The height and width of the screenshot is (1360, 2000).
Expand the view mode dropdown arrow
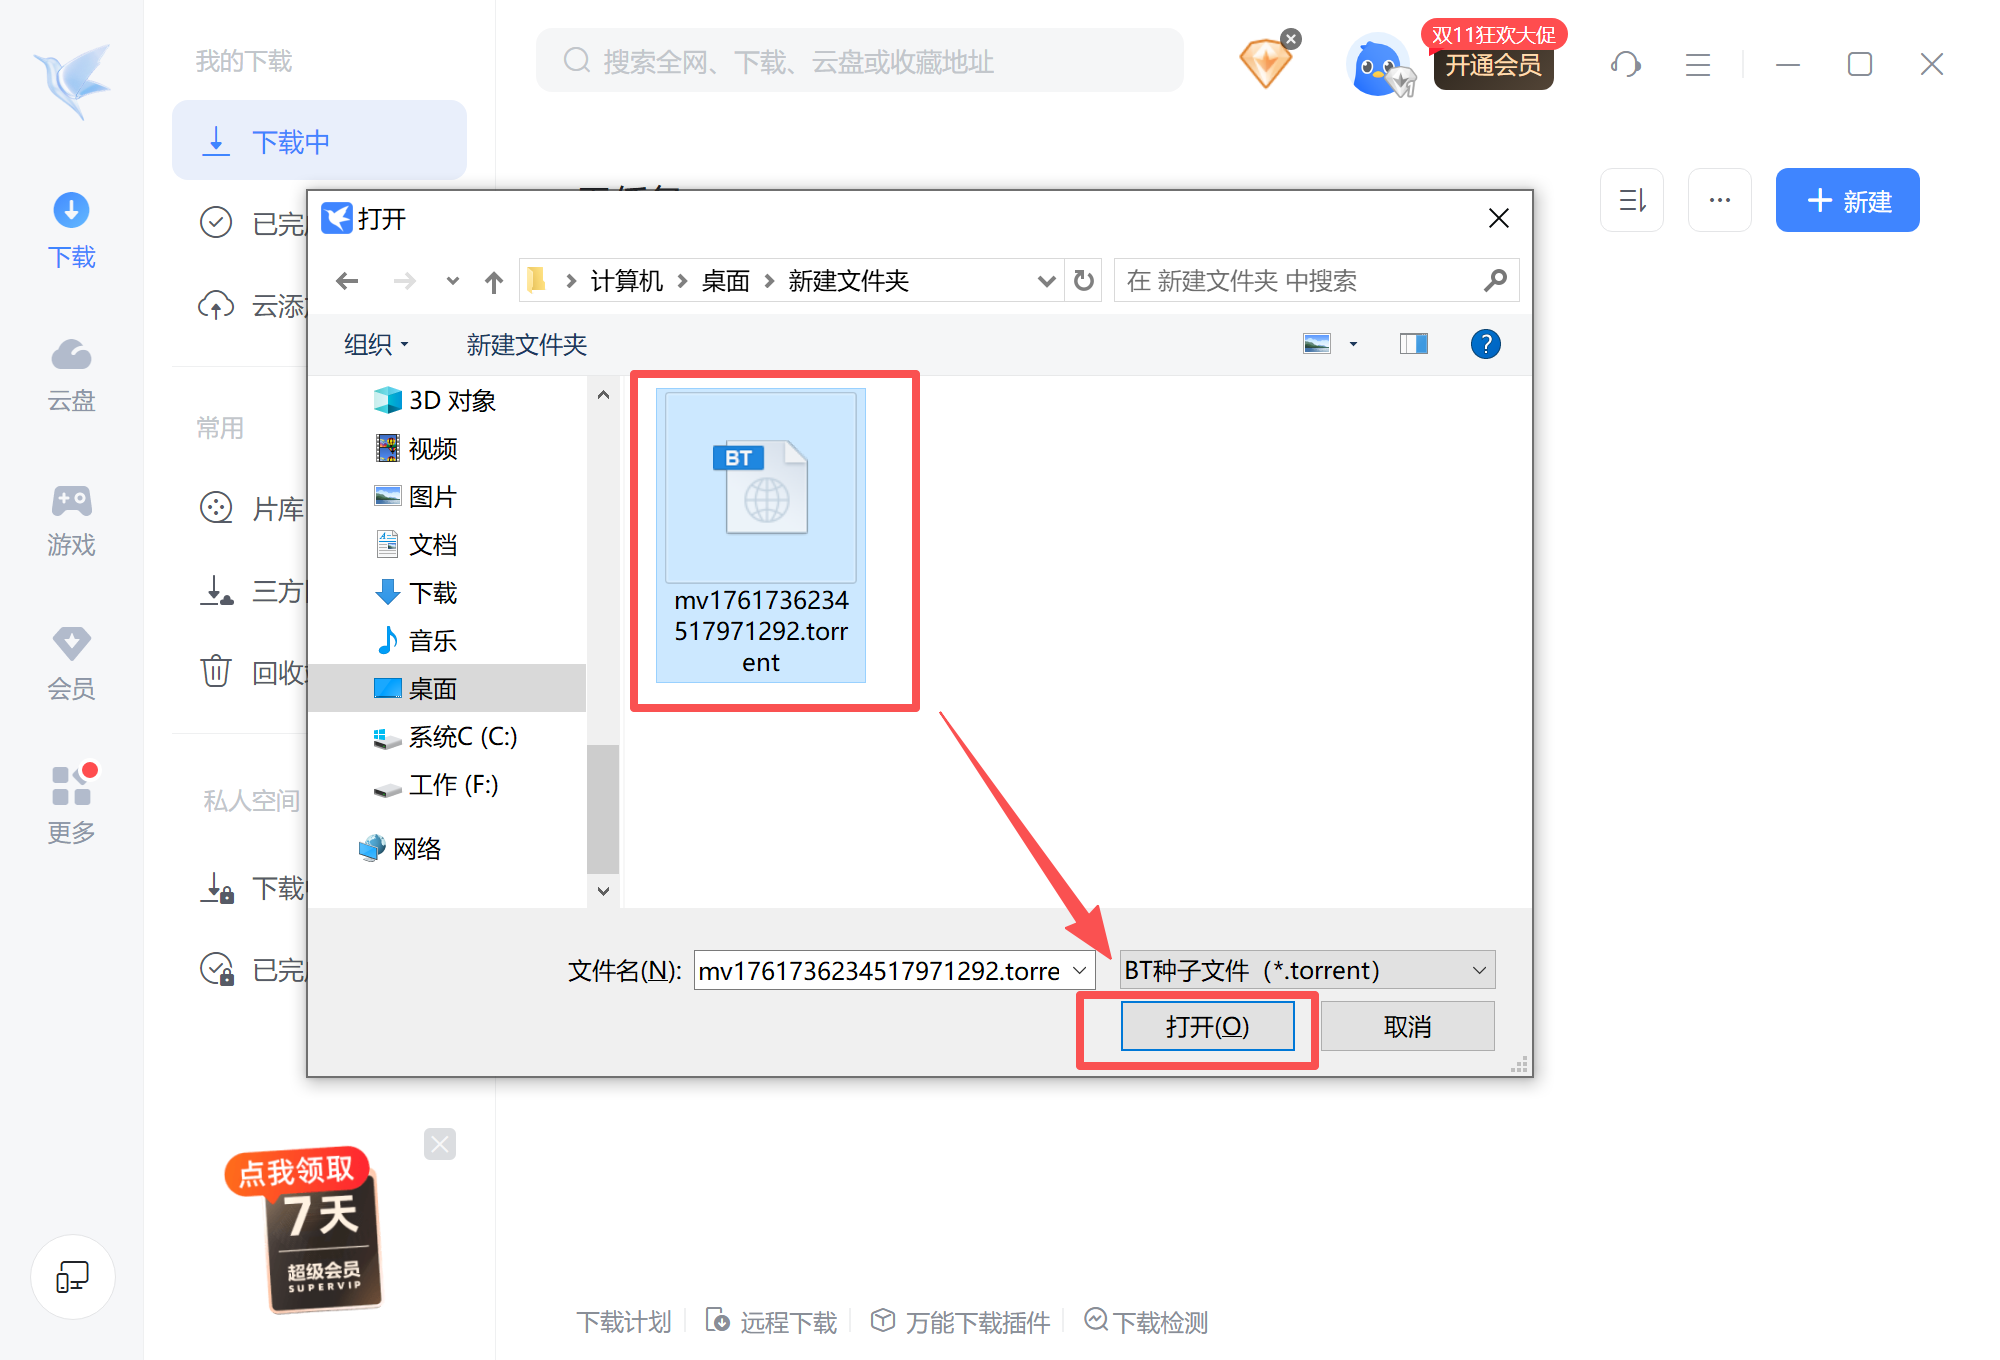click(x=1353, y=344)
